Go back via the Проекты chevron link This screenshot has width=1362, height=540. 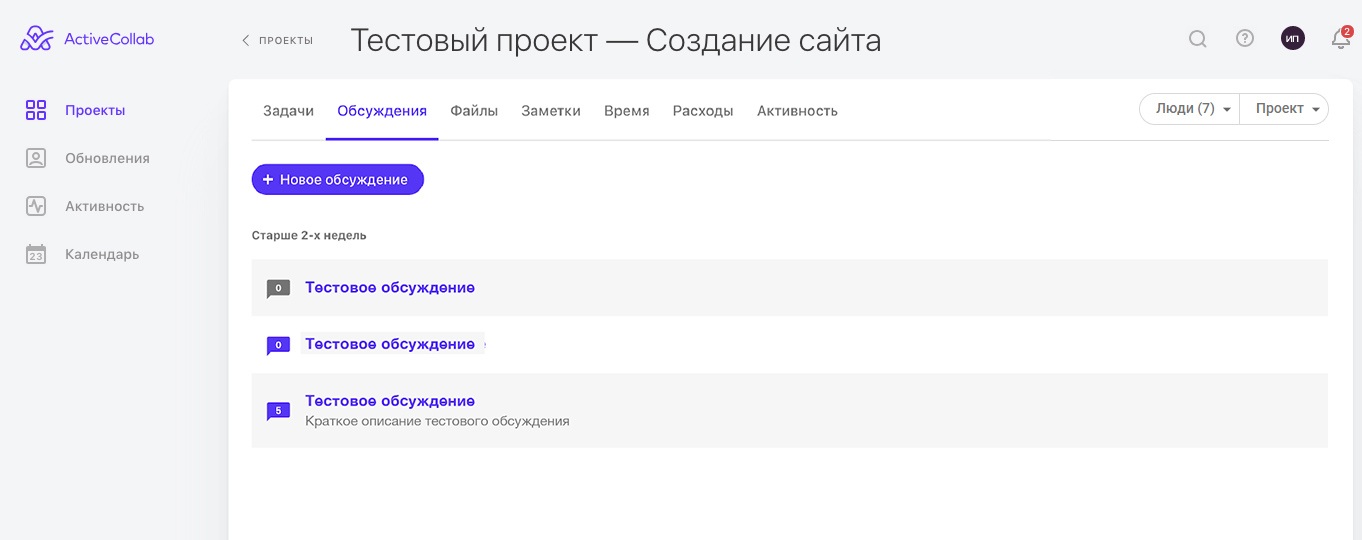pos(277,40)
